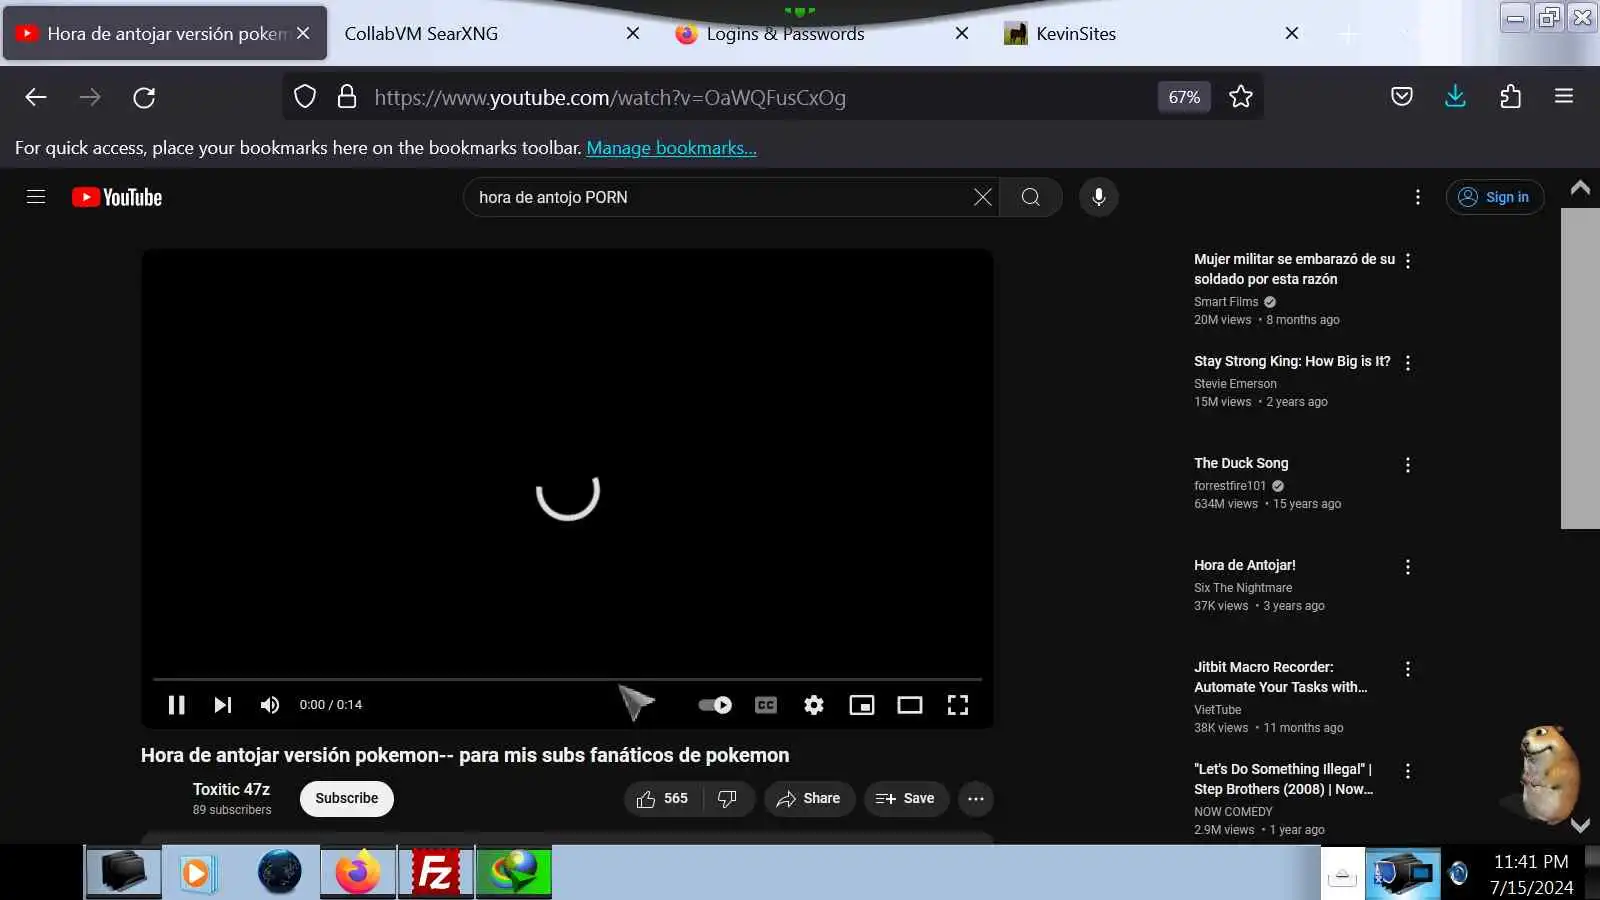Open 'Stay Strong King: How Big is It?'
1600x900 pixels.
(x=1292, y=361)
